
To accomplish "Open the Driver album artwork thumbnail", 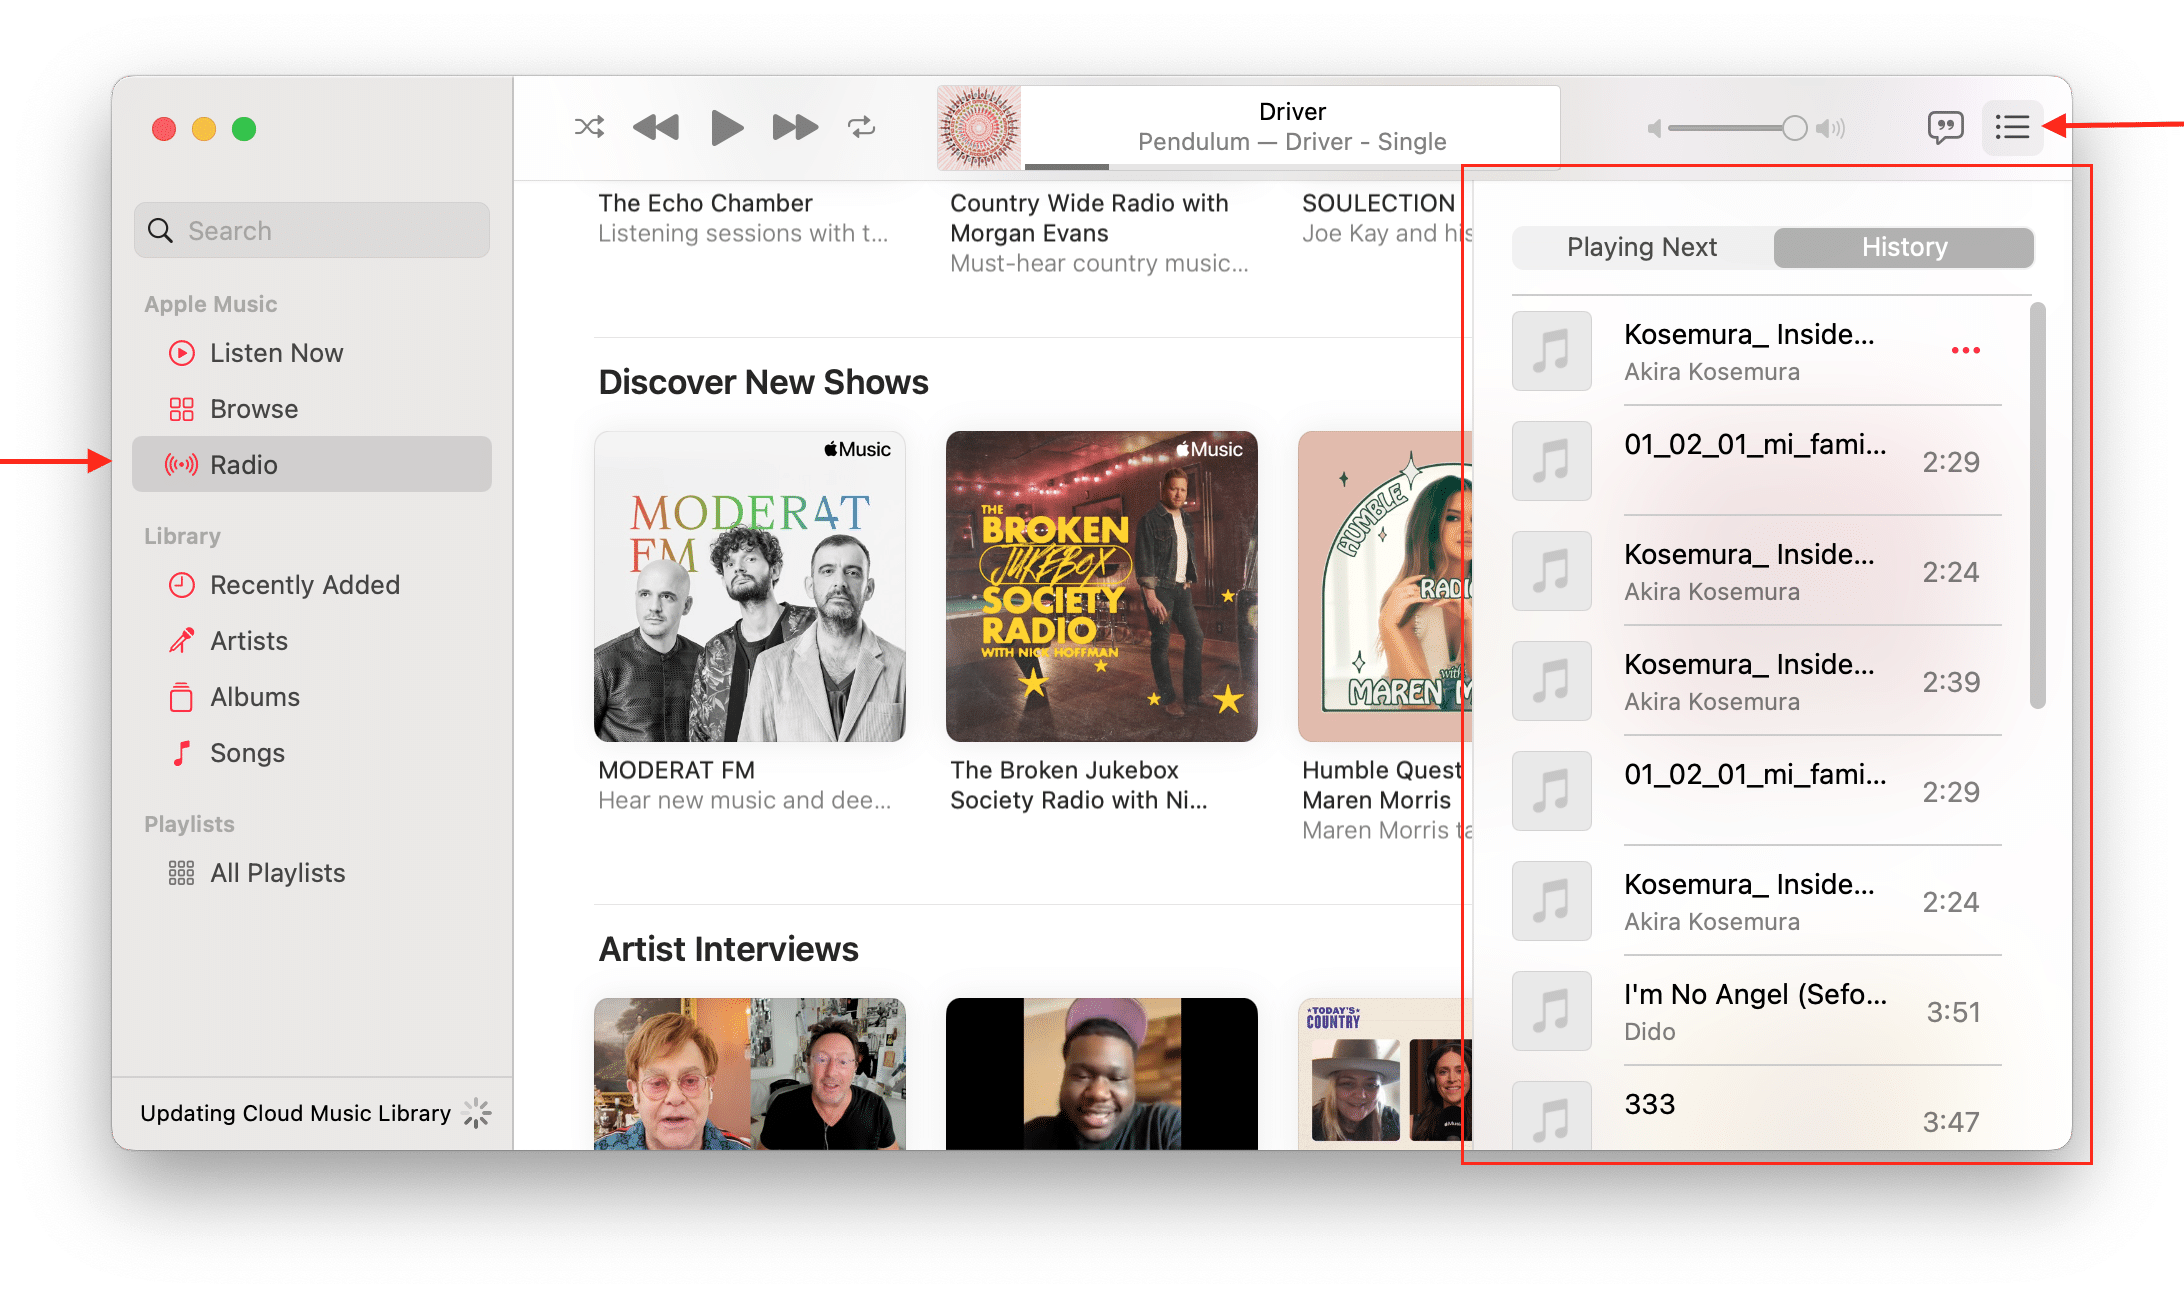I will (979, 127).
